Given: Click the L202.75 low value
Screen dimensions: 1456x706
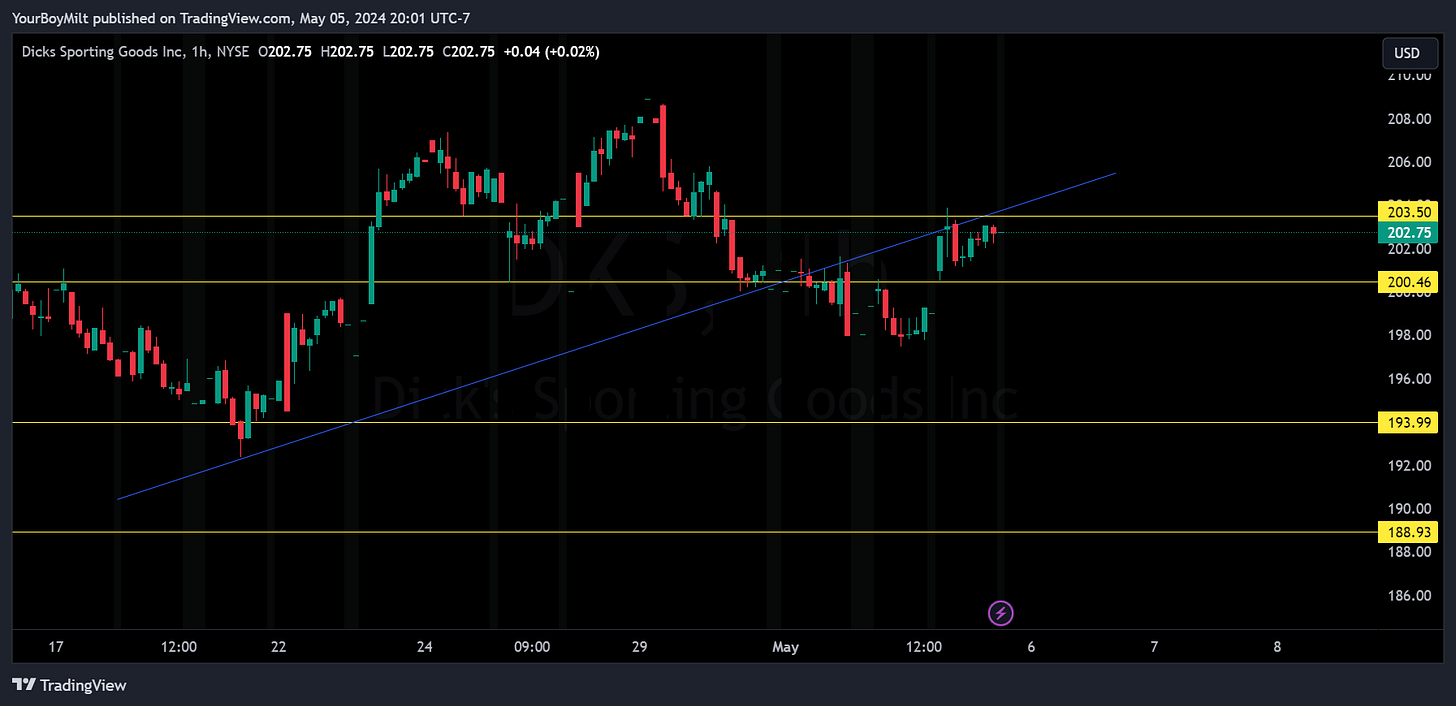Looking at the screenshot, I should tap(407, 52).
